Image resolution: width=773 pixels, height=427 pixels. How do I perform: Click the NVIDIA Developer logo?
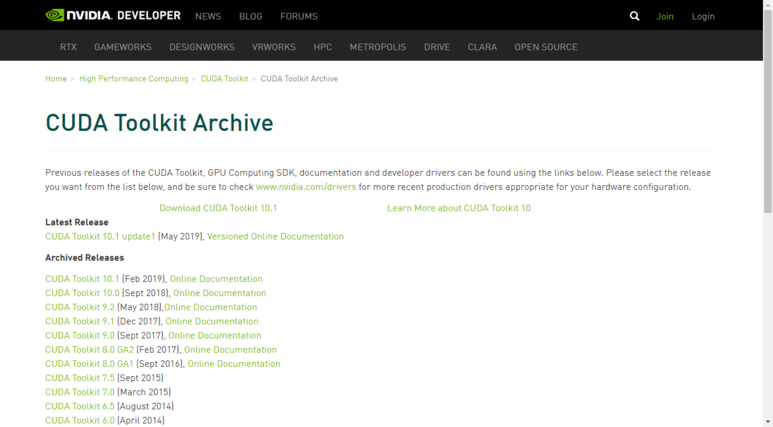[x=113, y=15]
